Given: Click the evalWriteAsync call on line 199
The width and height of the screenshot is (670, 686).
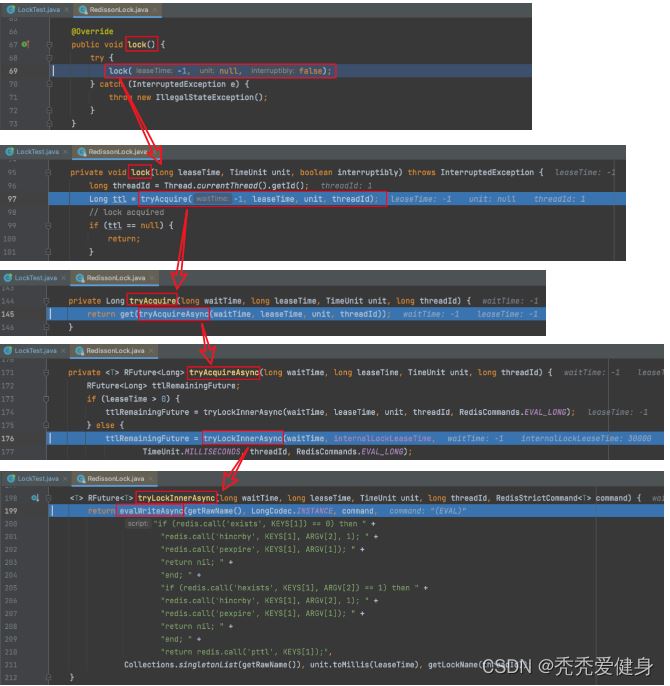Looking at the screenshot, I should point(151,510).
